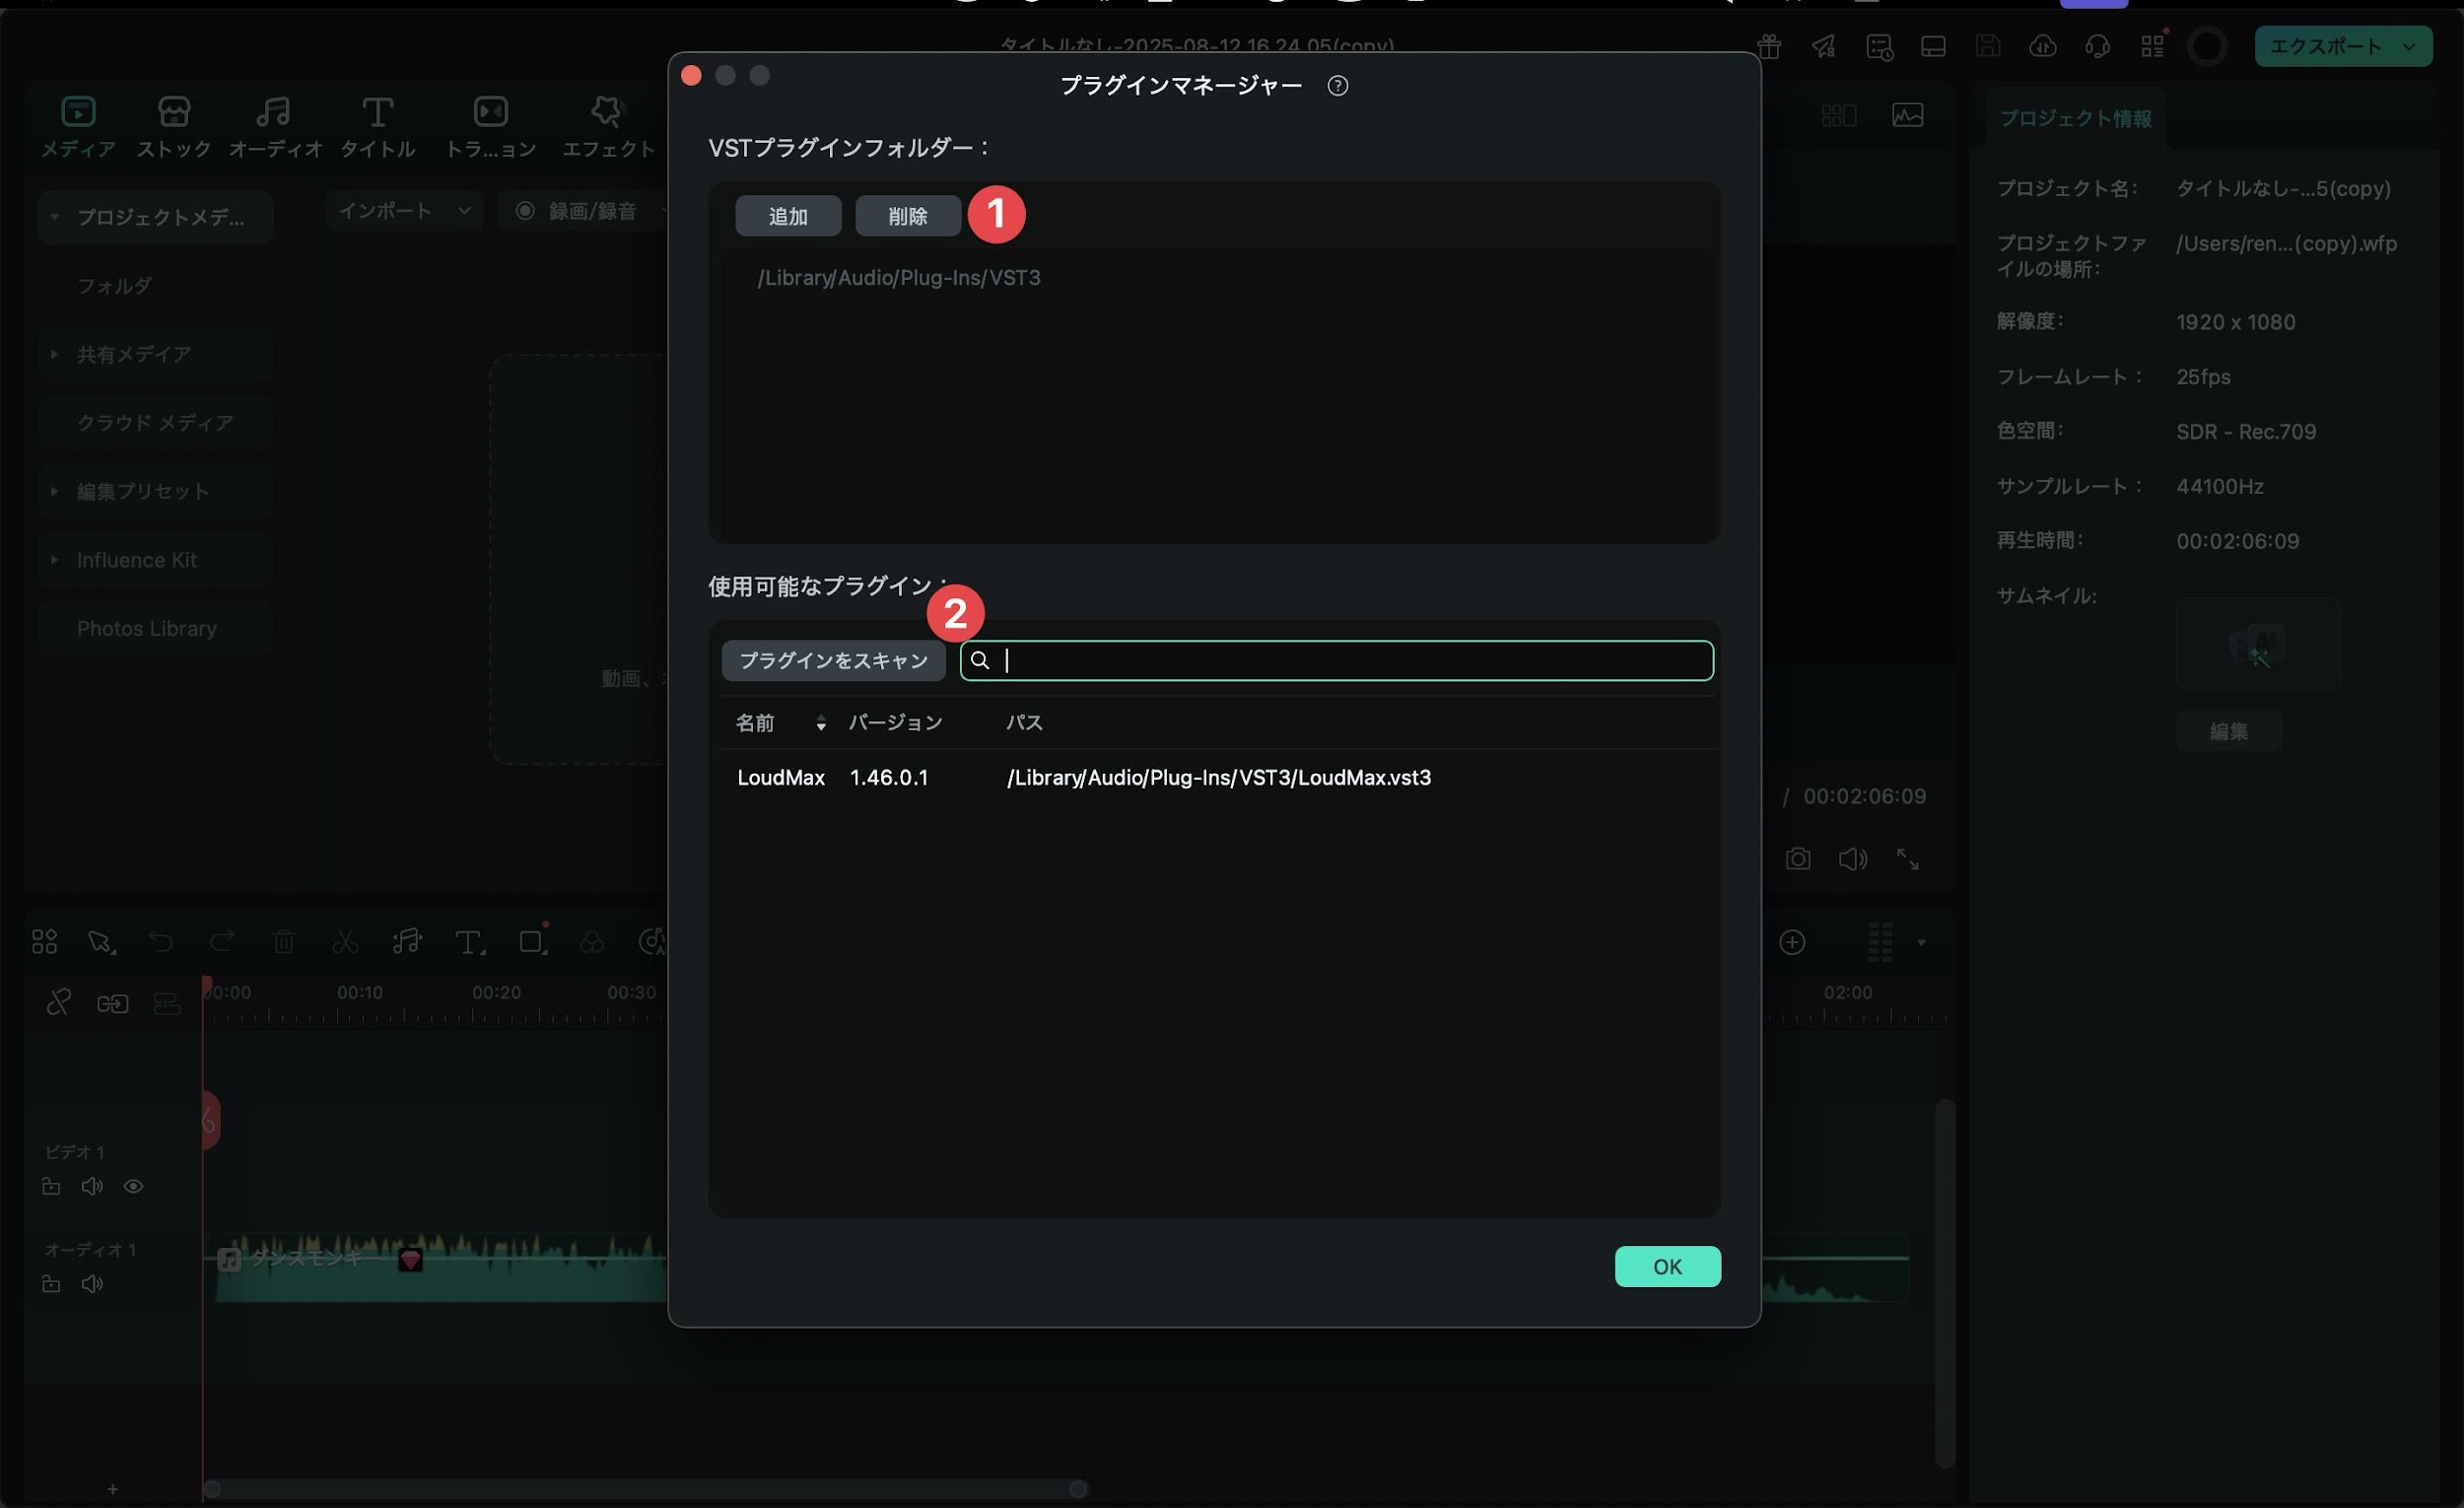Click the undo icon in timeline toolbar
The image size is (2464, 1508).
pyautogui.click(x=161, y=941)
